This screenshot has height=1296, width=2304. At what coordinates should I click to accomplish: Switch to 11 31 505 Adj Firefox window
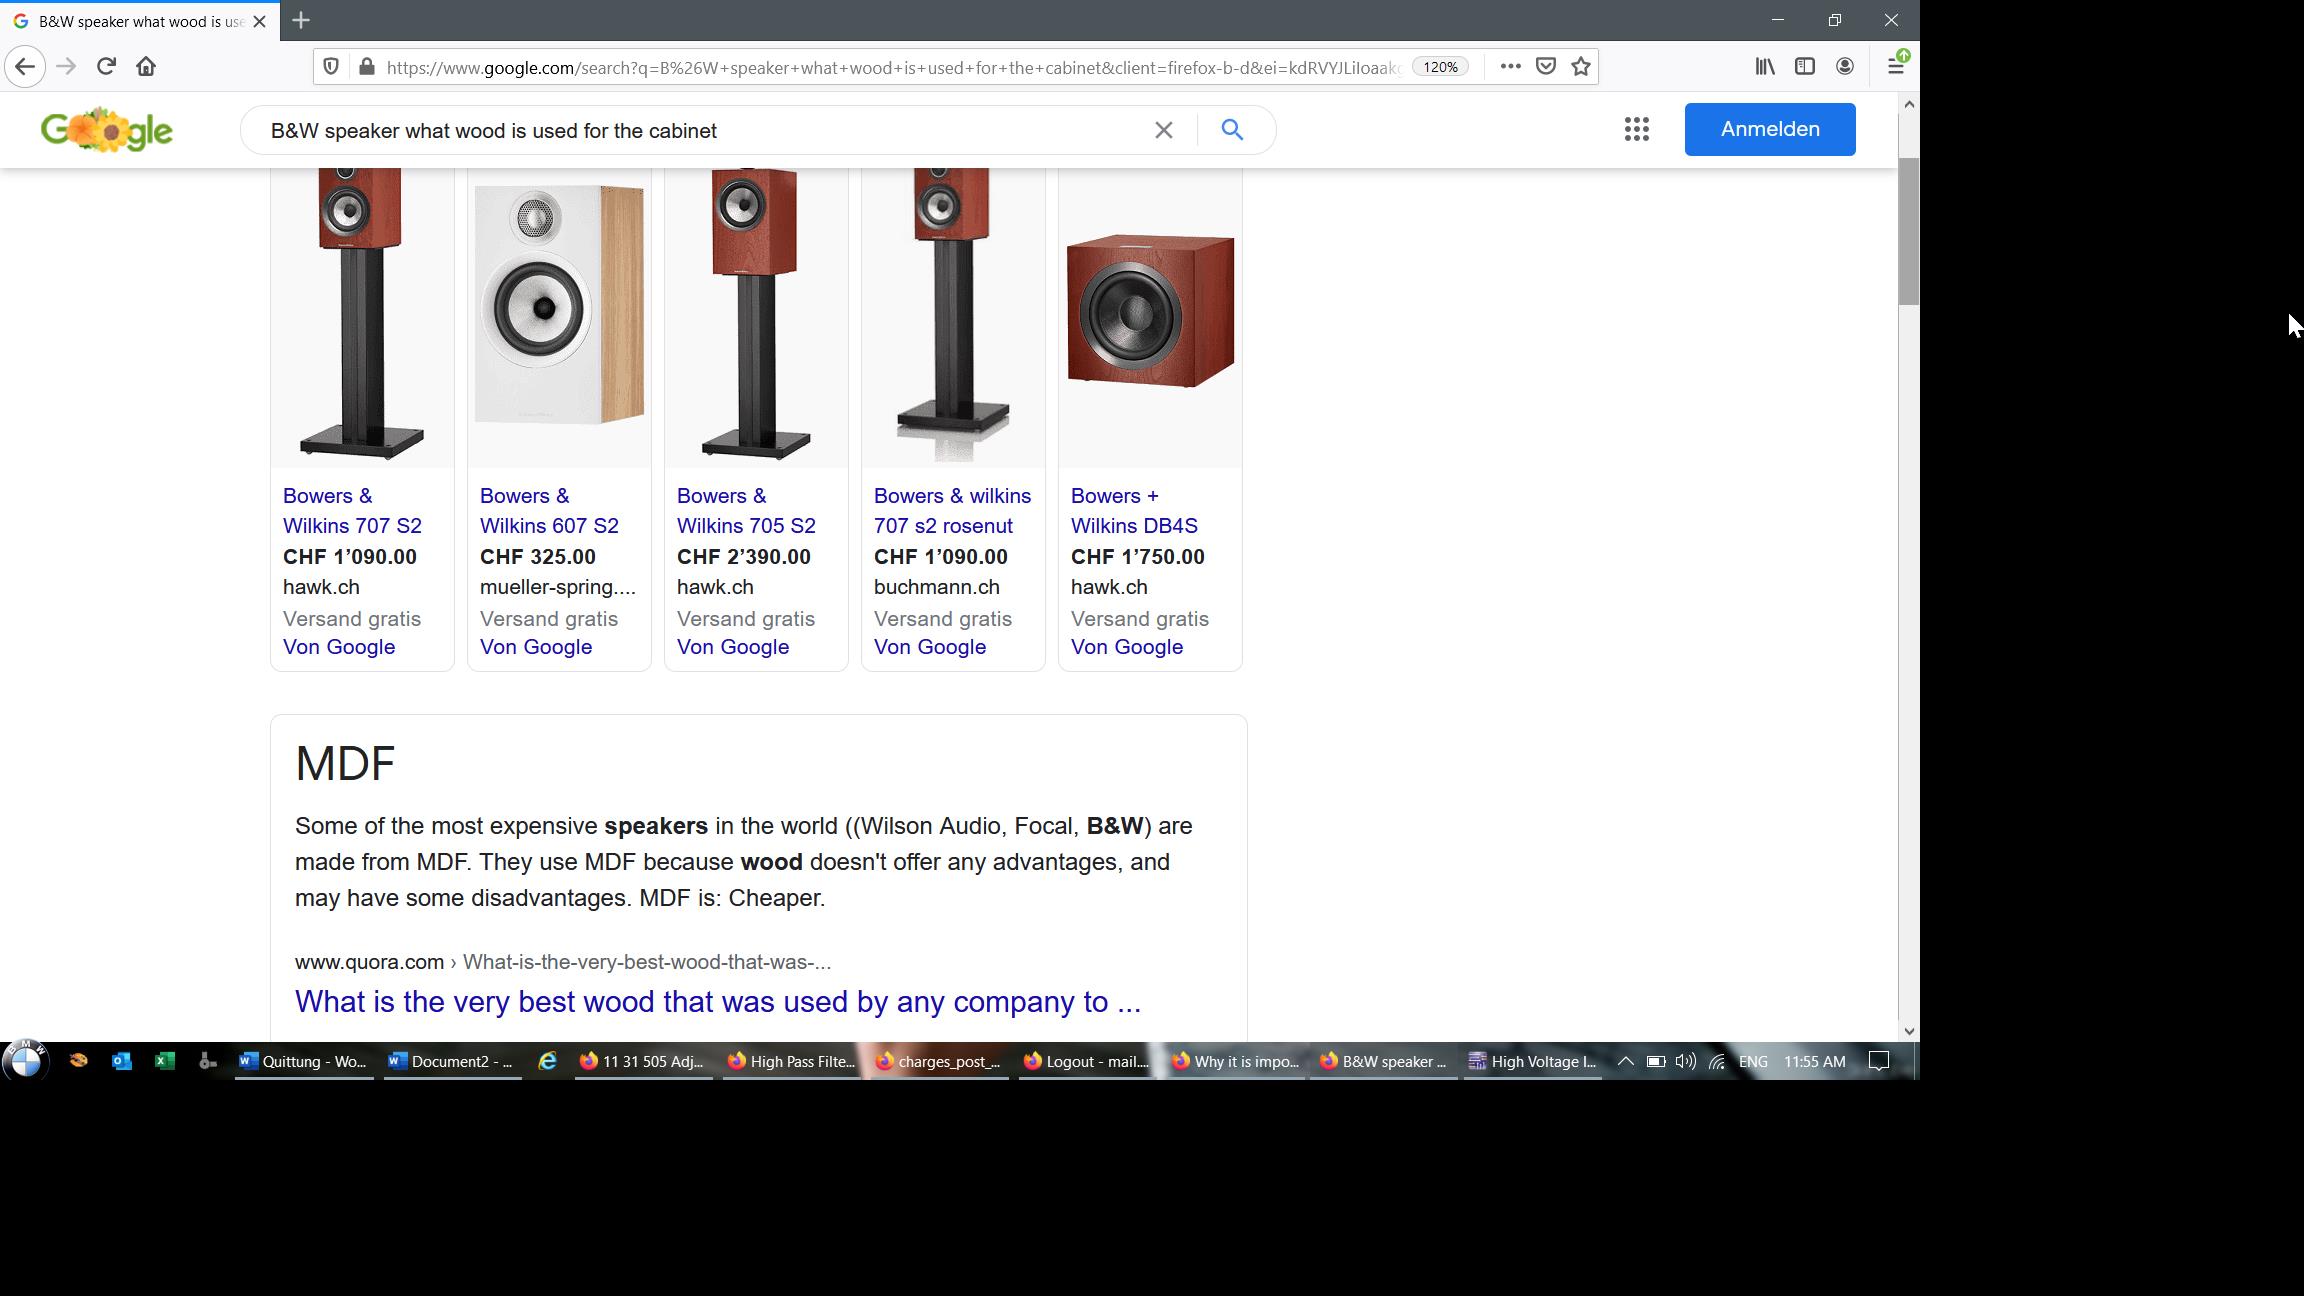point(642,1061)
